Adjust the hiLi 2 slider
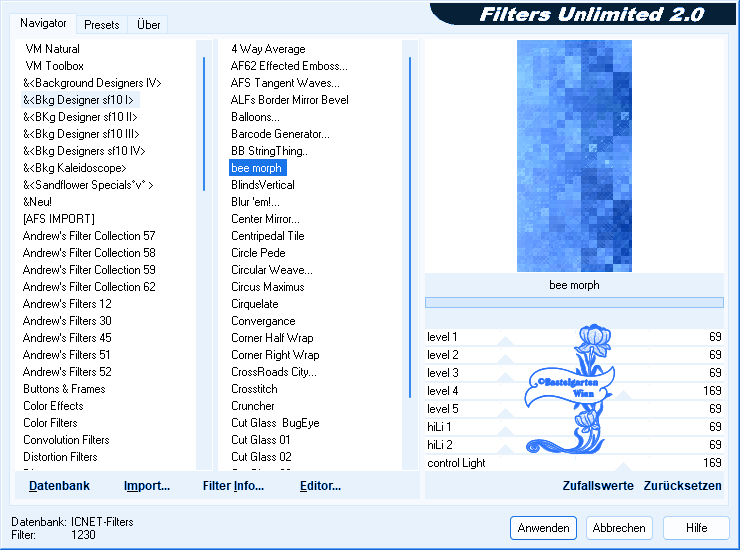Screen dimensions: 740x550 click(574, 445)
